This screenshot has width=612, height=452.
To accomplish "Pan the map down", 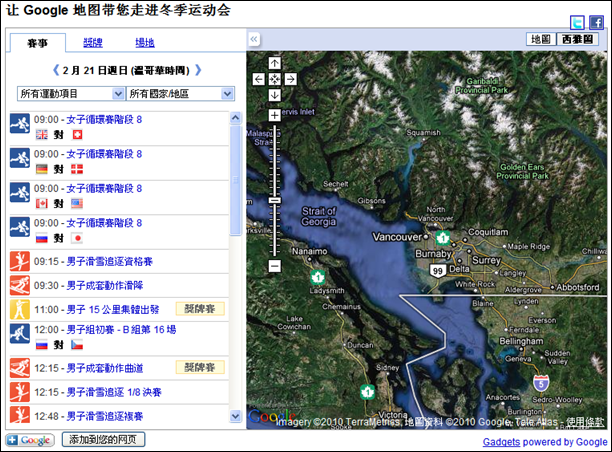I will [x=274, y=95].
